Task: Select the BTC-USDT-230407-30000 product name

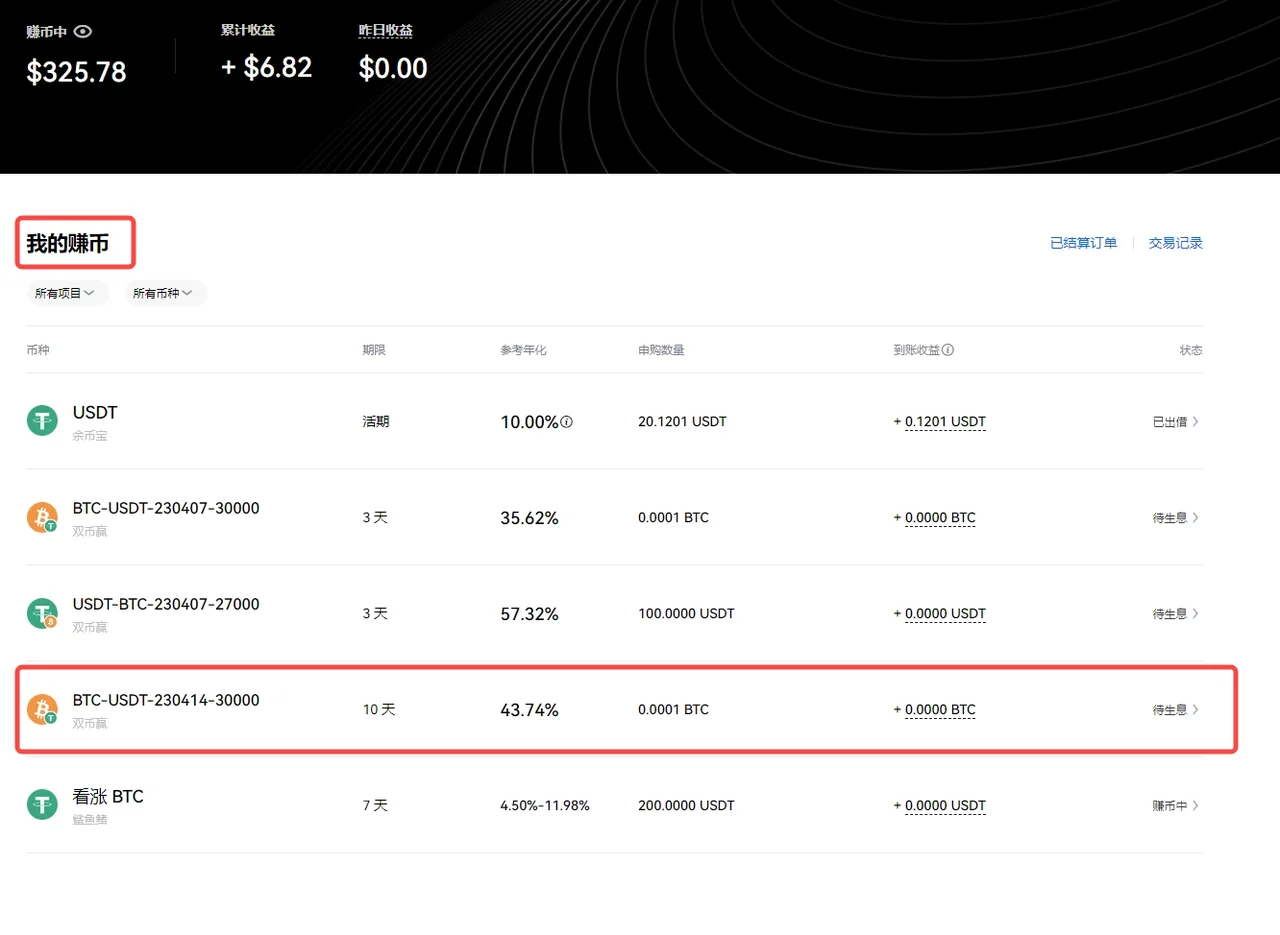Action: click(x=166, y=508)
